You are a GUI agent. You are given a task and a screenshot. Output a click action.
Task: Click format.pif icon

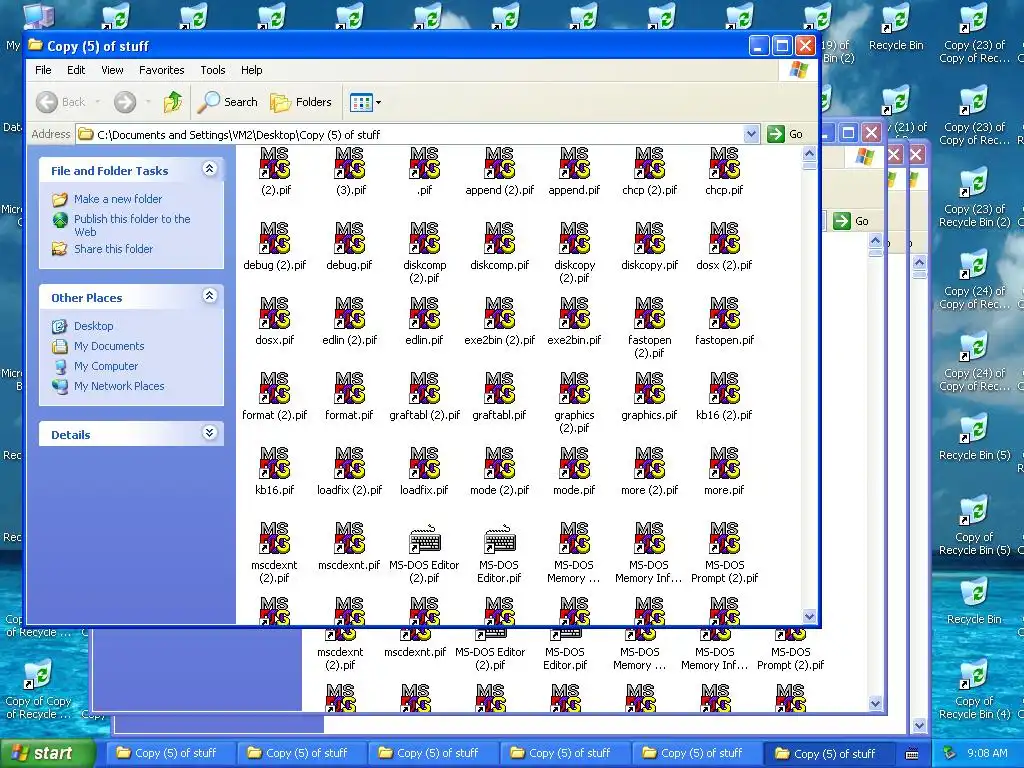(x=349, y=388)
